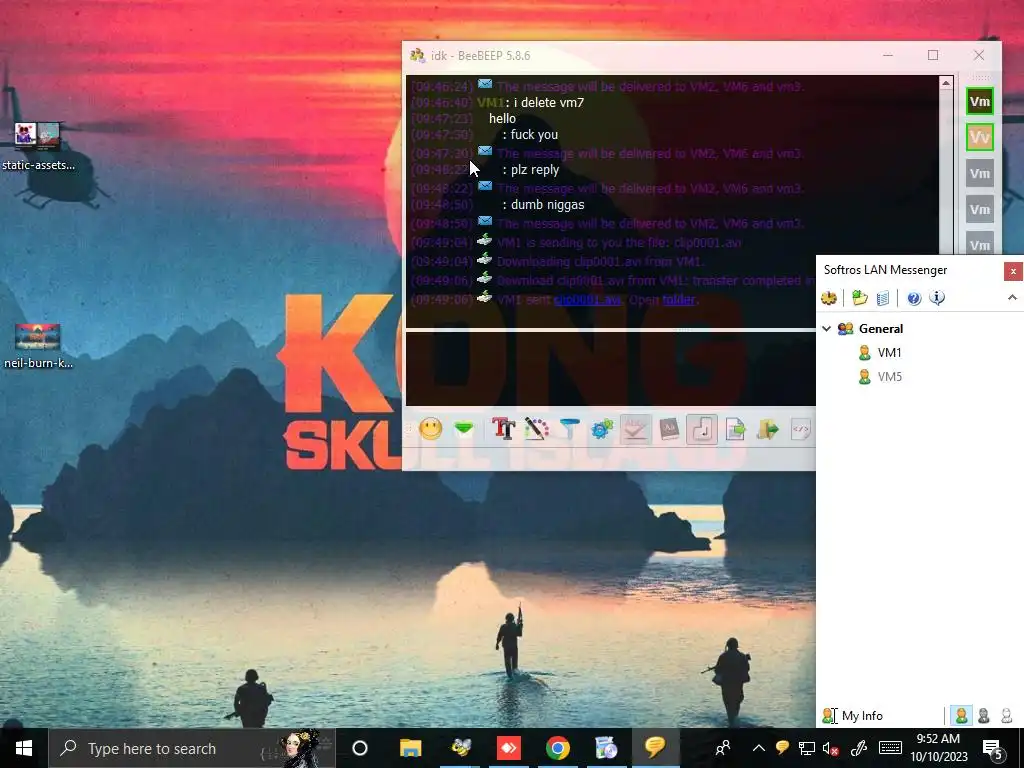
Task: Select the third gray Vm user avatar
Action: click(980, 174)
